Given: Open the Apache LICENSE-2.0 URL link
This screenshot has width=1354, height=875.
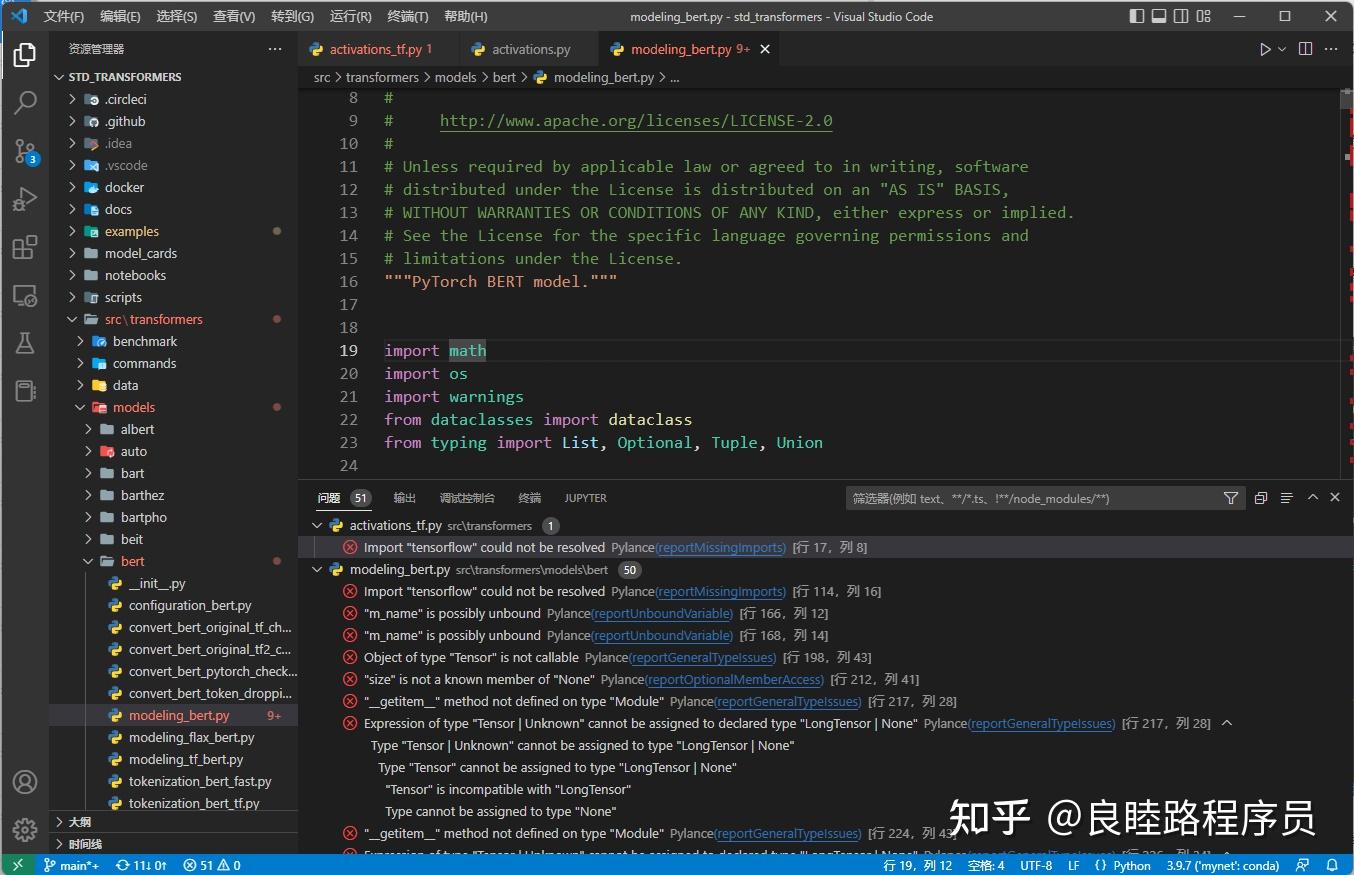Looking at the screenshot, I should click(x=636, y=121).
